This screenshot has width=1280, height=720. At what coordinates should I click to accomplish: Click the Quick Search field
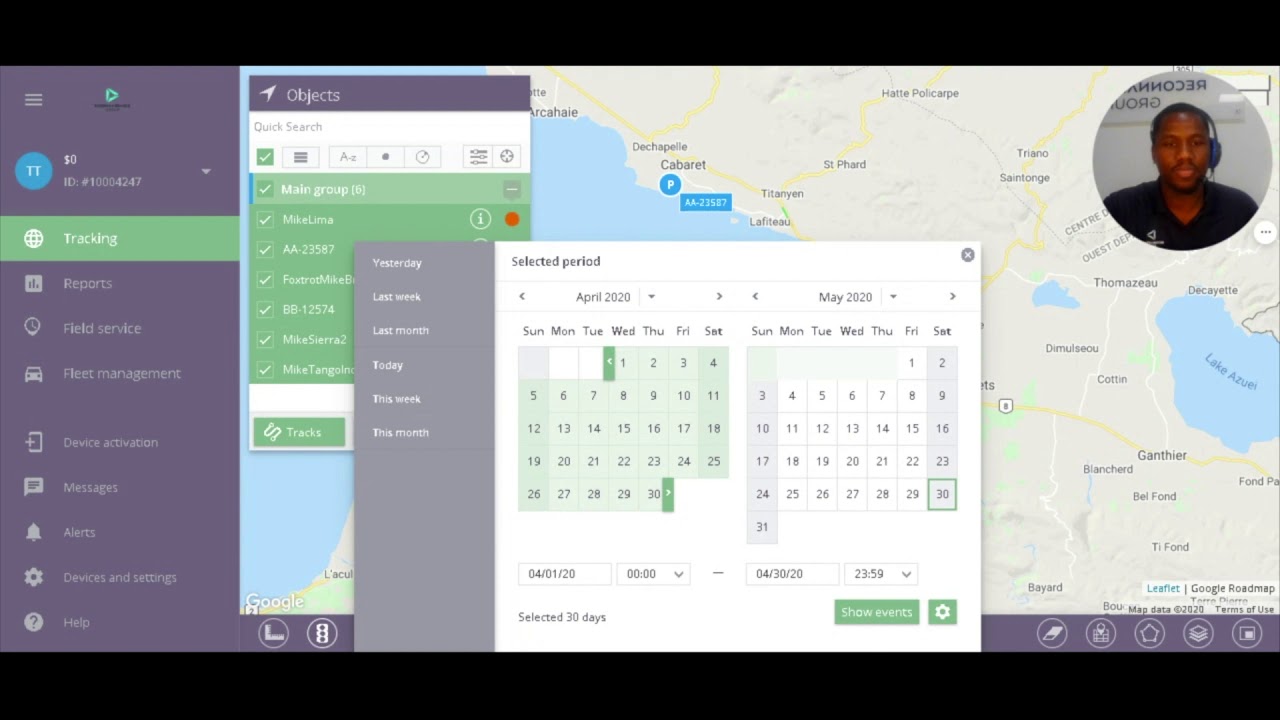pyautogui.click(x=389, y=127)
